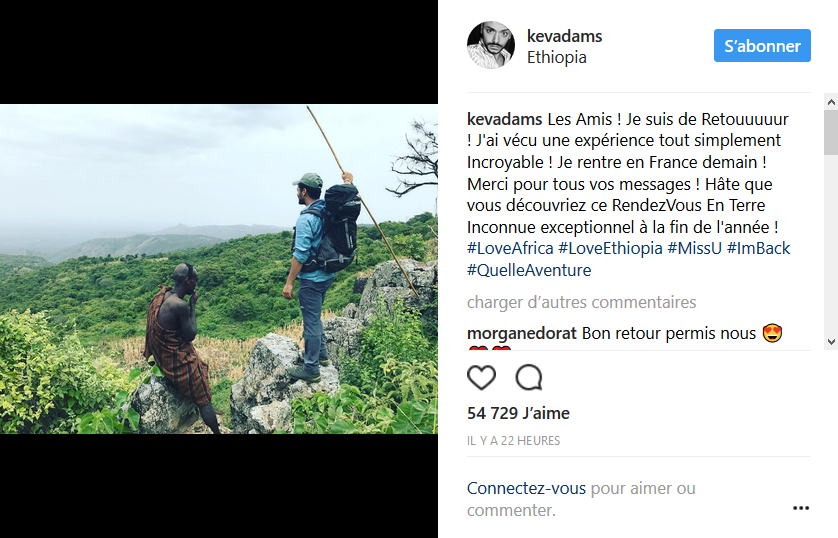Select the #LoveEthiopia hashtag

[x=610, y=248]
